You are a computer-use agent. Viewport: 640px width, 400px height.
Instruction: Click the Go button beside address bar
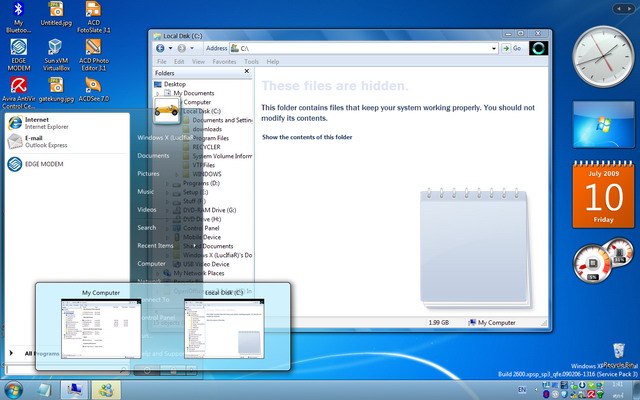tap(512, 48)
